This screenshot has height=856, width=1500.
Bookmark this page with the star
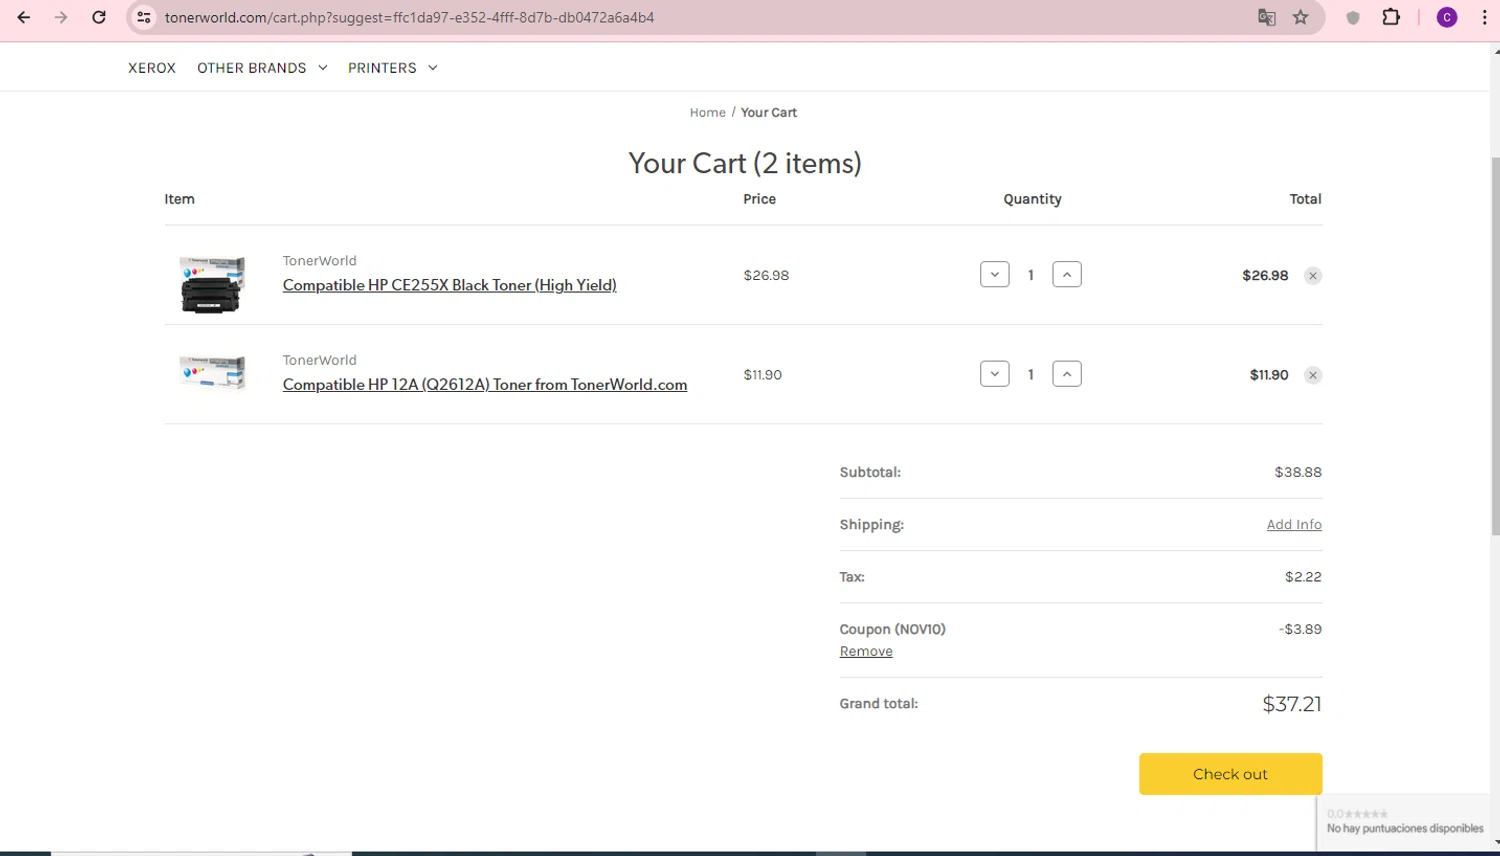1300,17
